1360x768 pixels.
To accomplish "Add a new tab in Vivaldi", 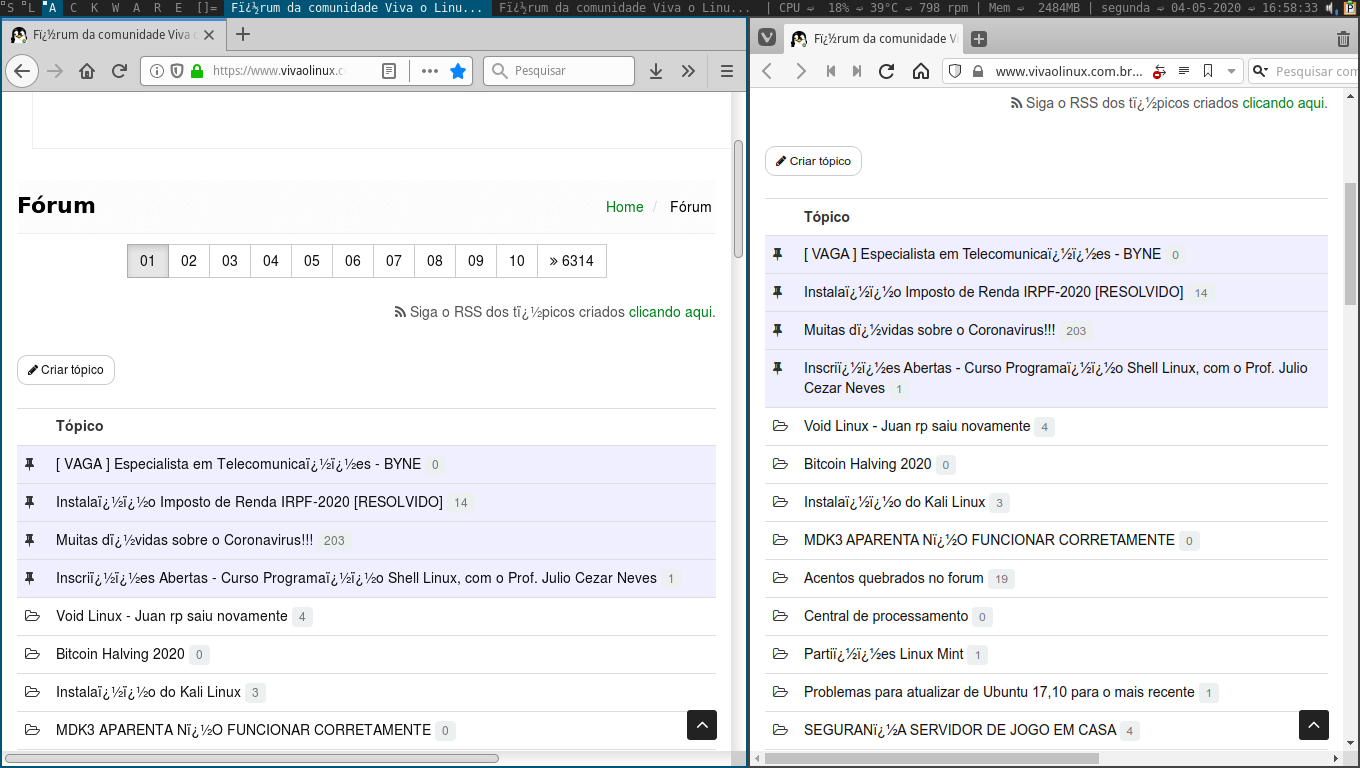I will [x=979, y=39].
